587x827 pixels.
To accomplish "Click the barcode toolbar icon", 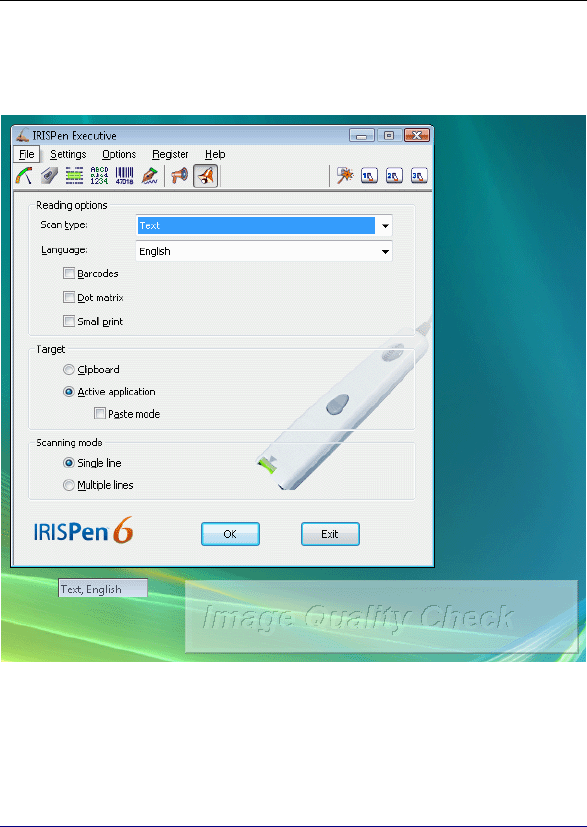I will (x=124, y=176).
